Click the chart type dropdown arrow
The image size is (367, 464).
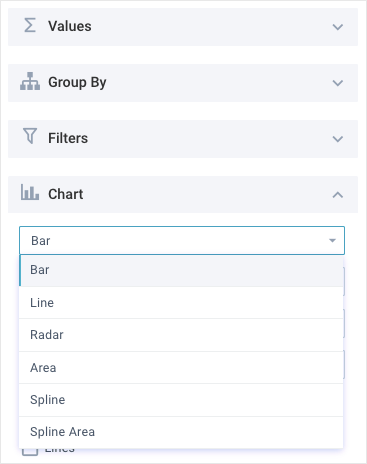(332, 241)
